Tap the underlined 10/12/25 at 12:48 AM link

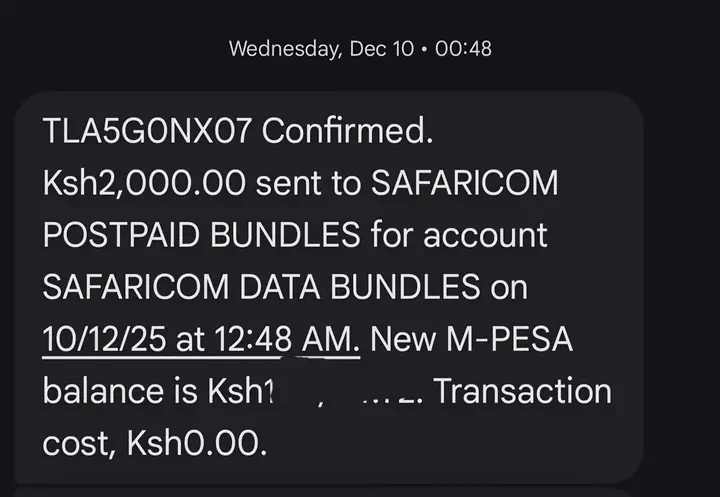200,339
